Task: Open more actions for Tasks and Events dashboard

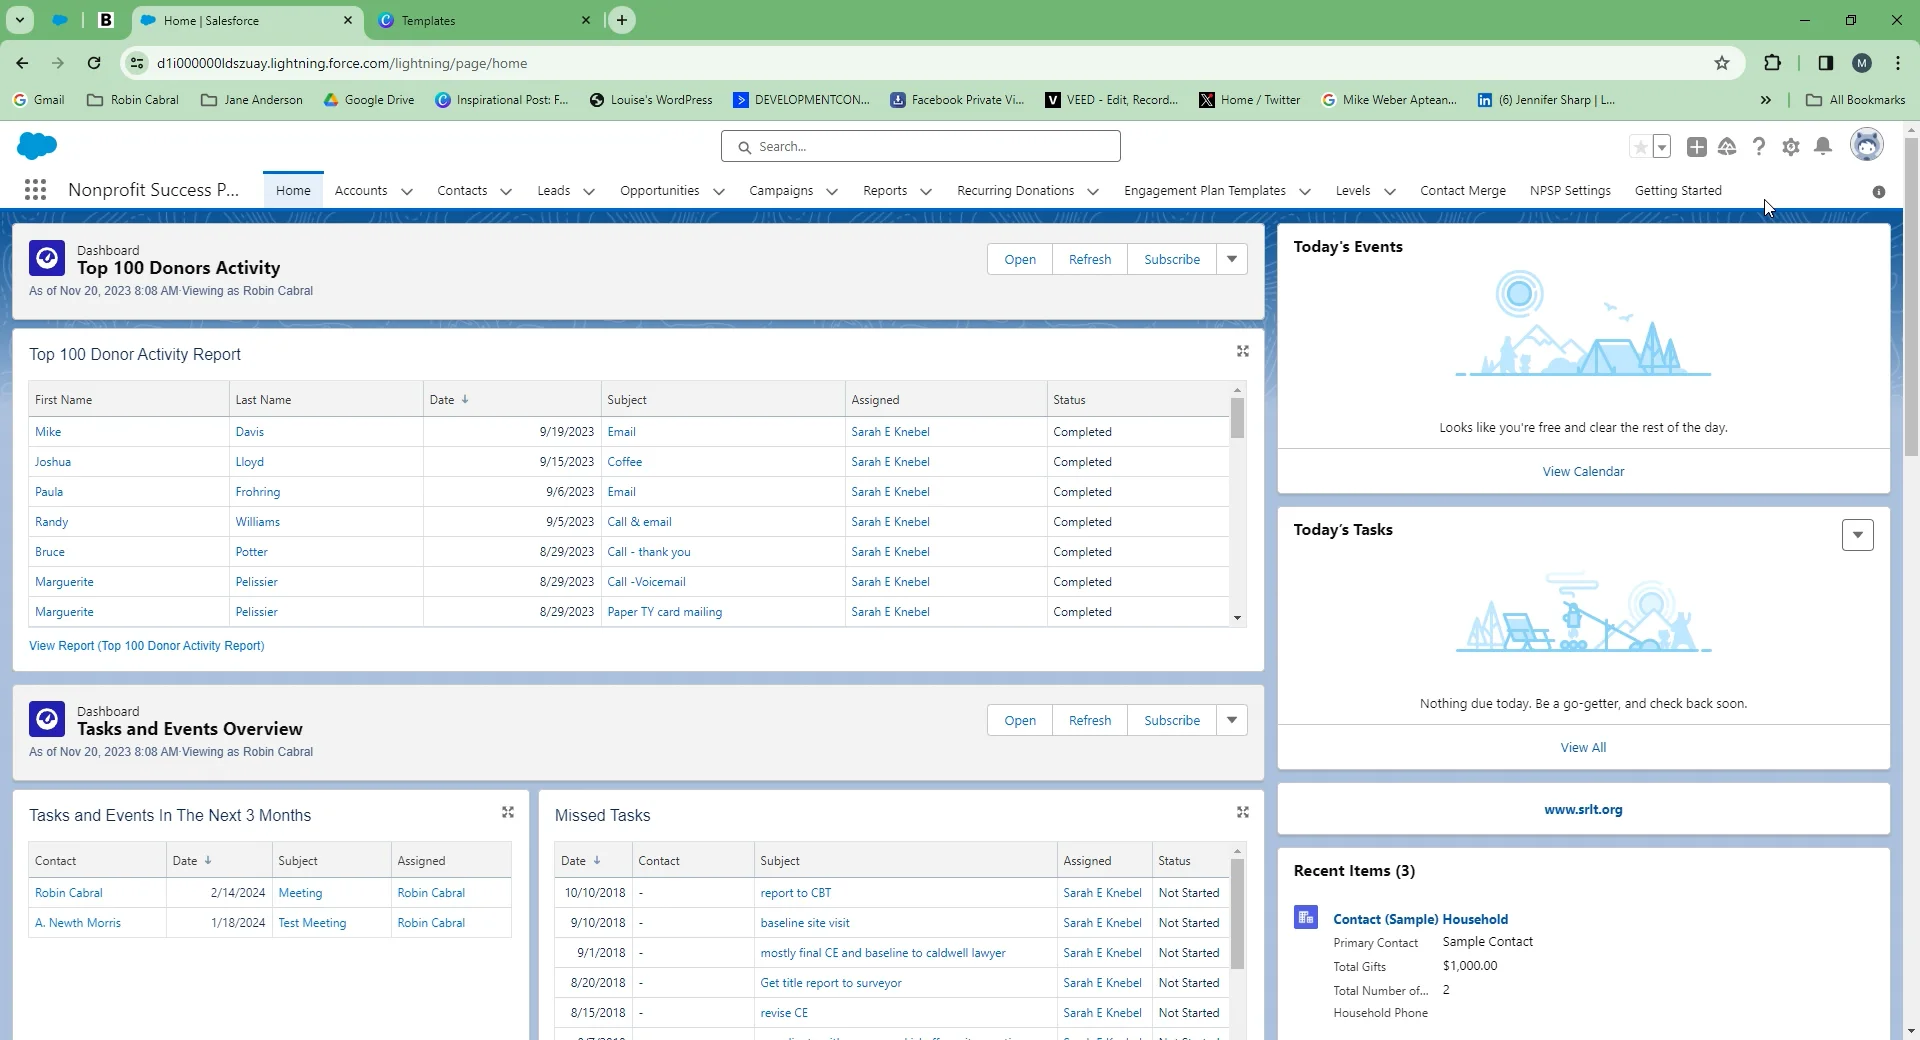Action: (1232, 720)
